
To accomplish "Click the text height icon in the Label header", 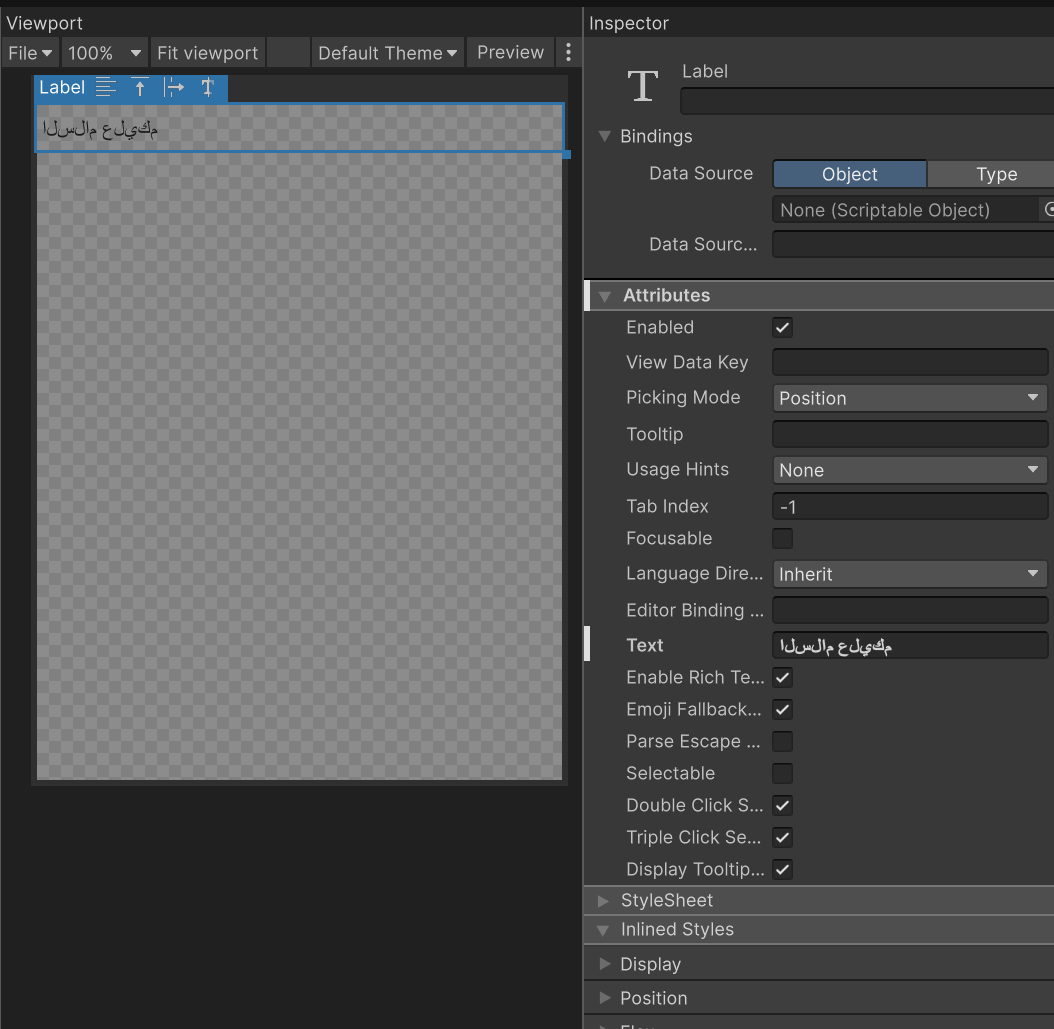I will [x=208, y=87].
